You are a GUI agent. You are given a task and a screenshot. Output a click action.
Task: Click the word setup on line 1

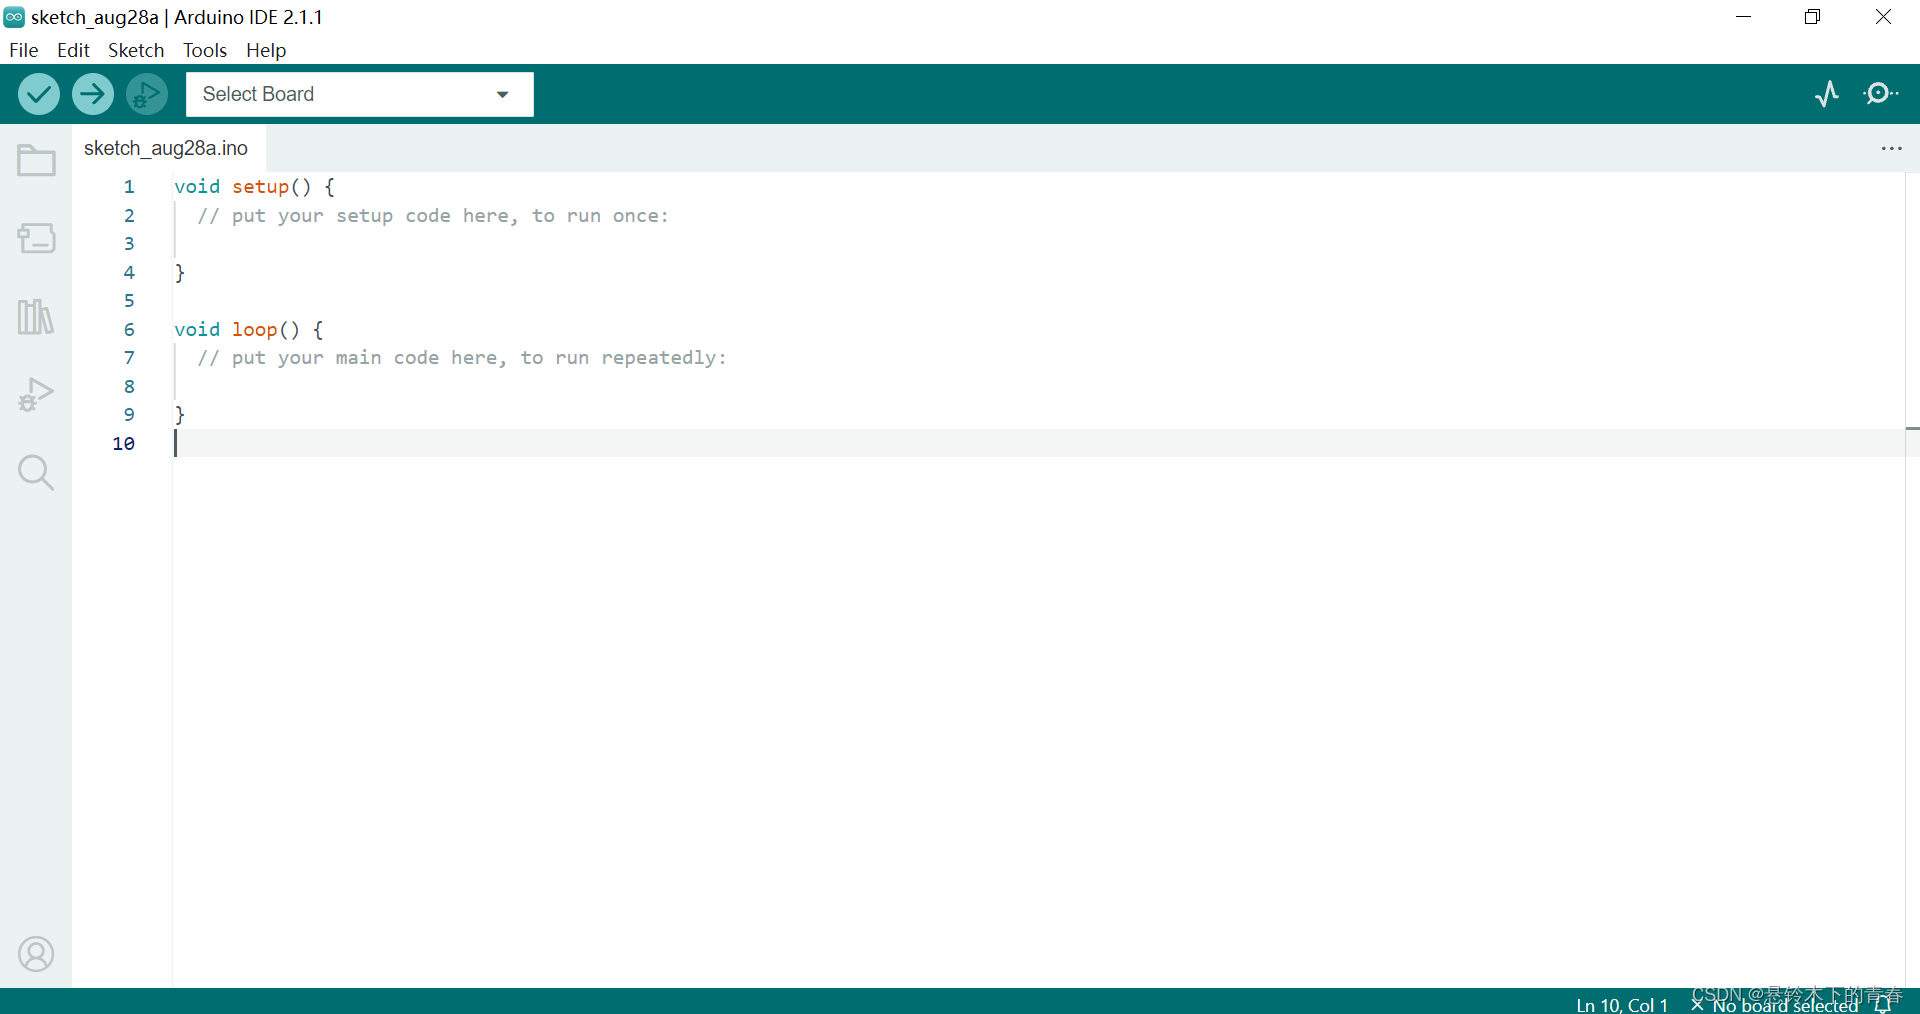260,187
